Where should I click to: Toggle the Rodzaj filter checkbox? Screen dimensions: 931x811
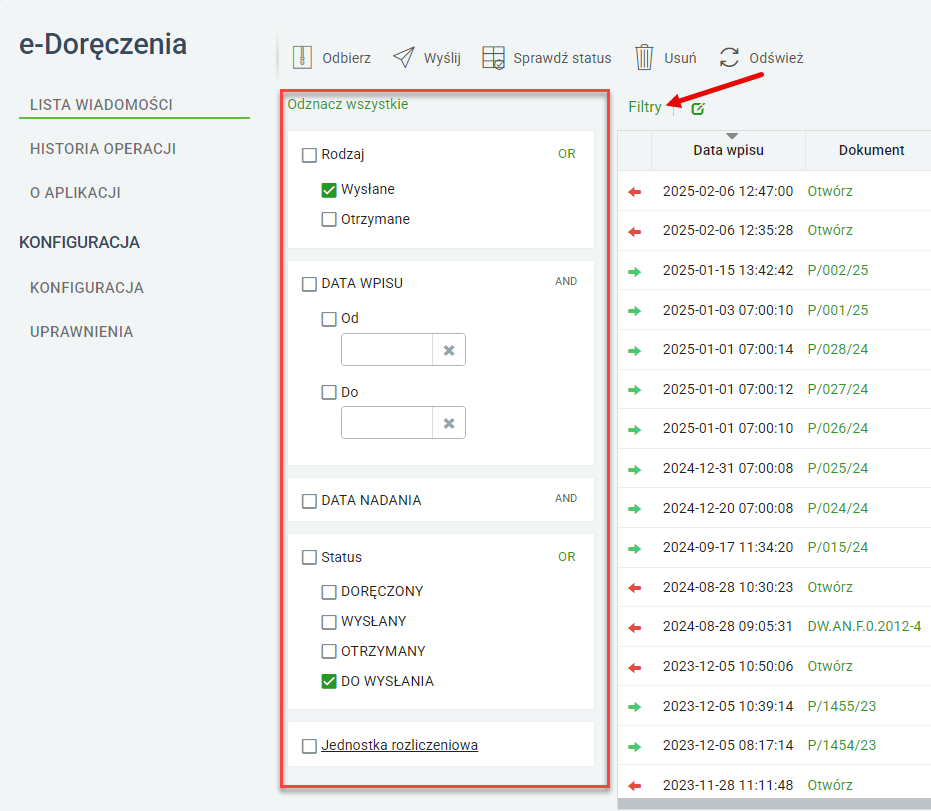pyautogui.click(x=309, y=155)
